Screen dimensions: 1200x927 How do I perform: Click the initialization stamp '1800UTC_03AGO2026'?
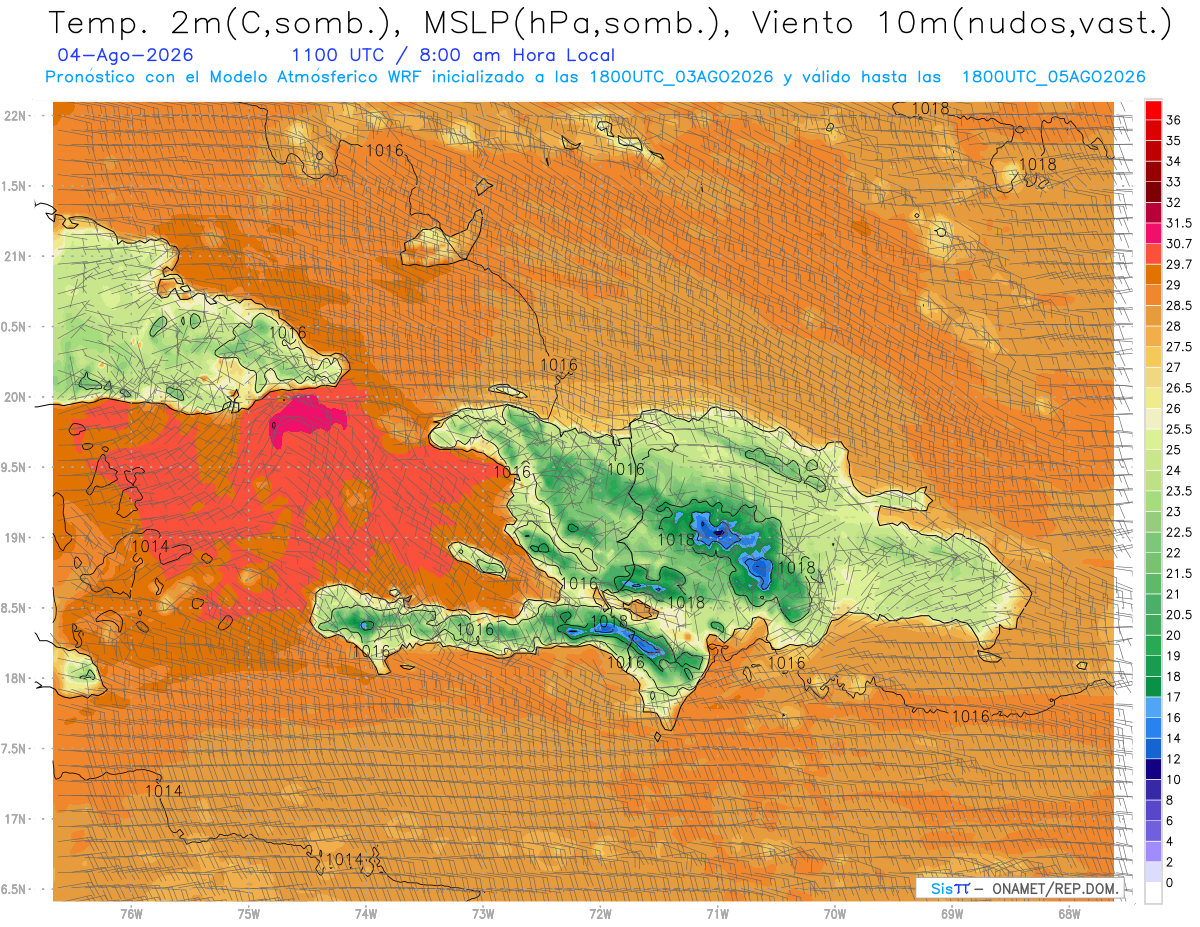click(682, 77)
